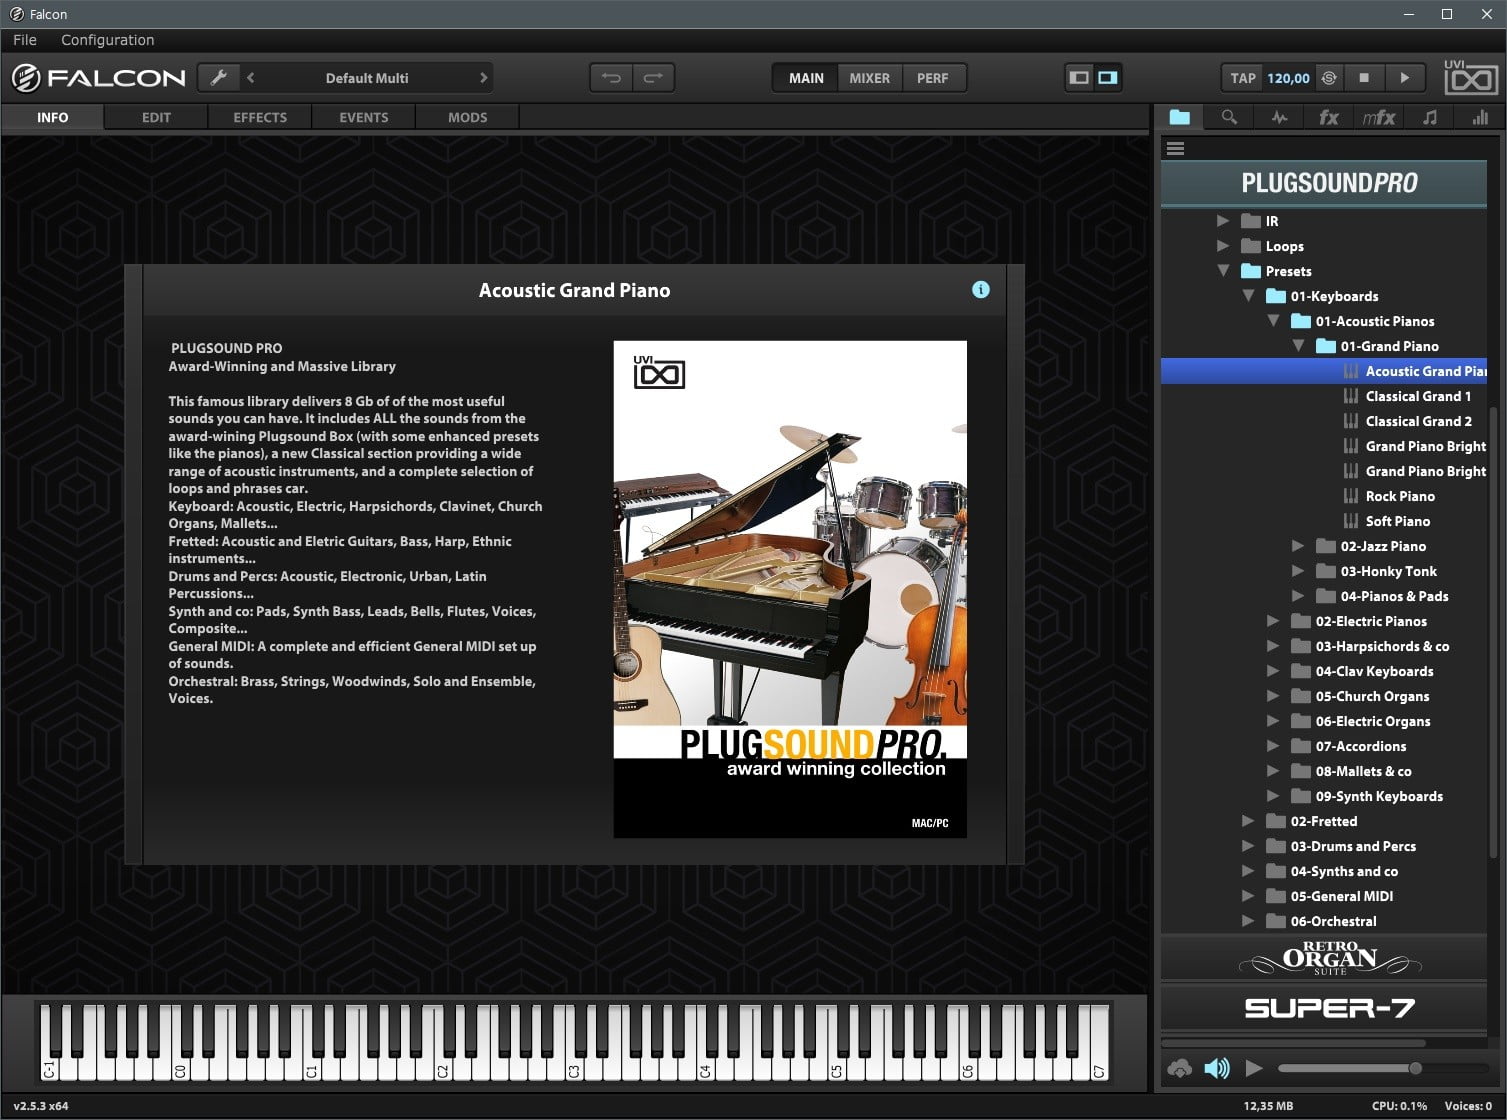
Task: Switch to the MODS tab
Action: click(468, 117)
